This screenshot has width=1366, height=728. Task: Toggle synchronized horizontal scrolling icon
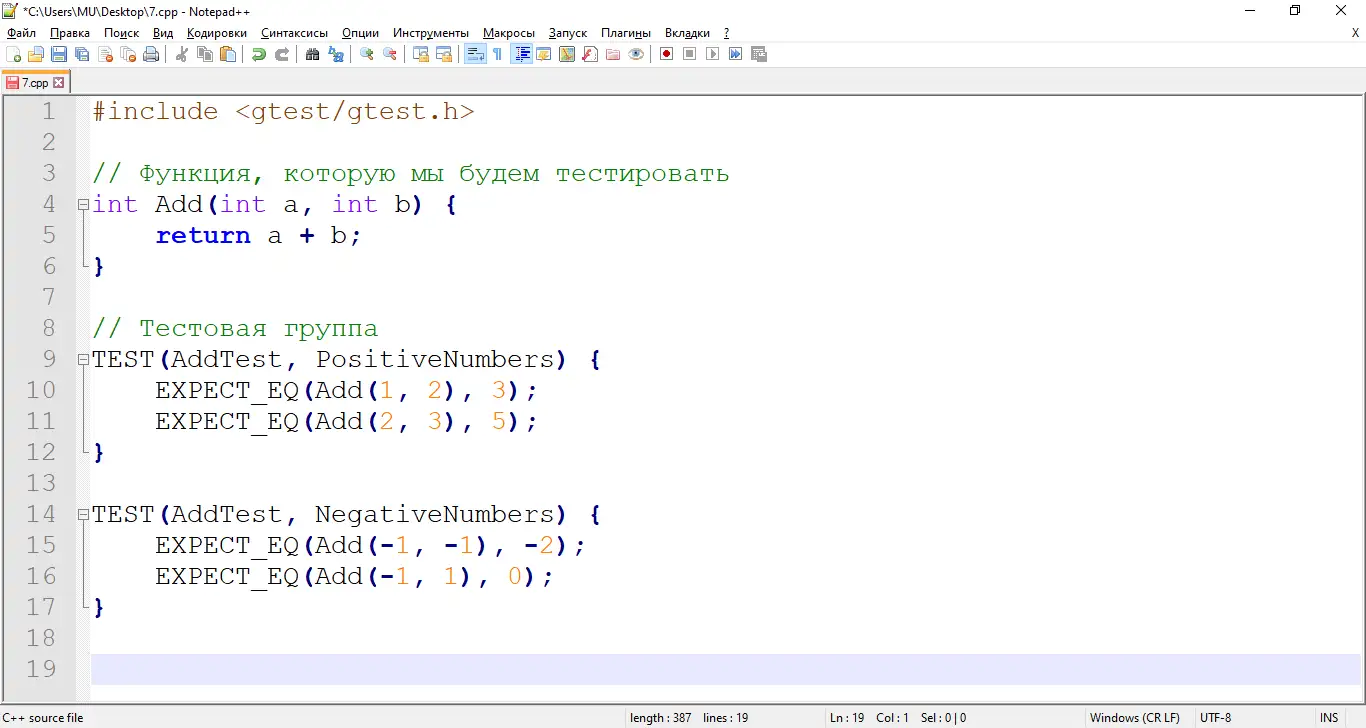444,54
